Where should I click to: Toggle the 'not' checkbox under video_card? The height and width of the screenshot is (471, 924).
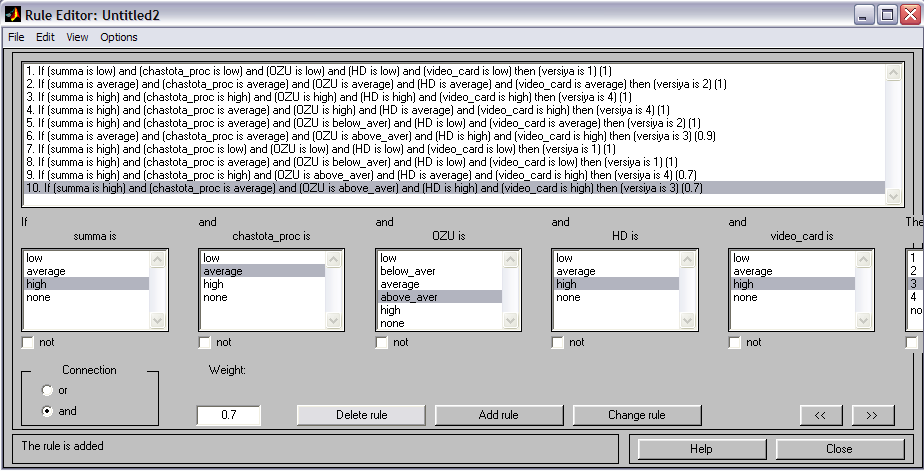coord(734,342)
